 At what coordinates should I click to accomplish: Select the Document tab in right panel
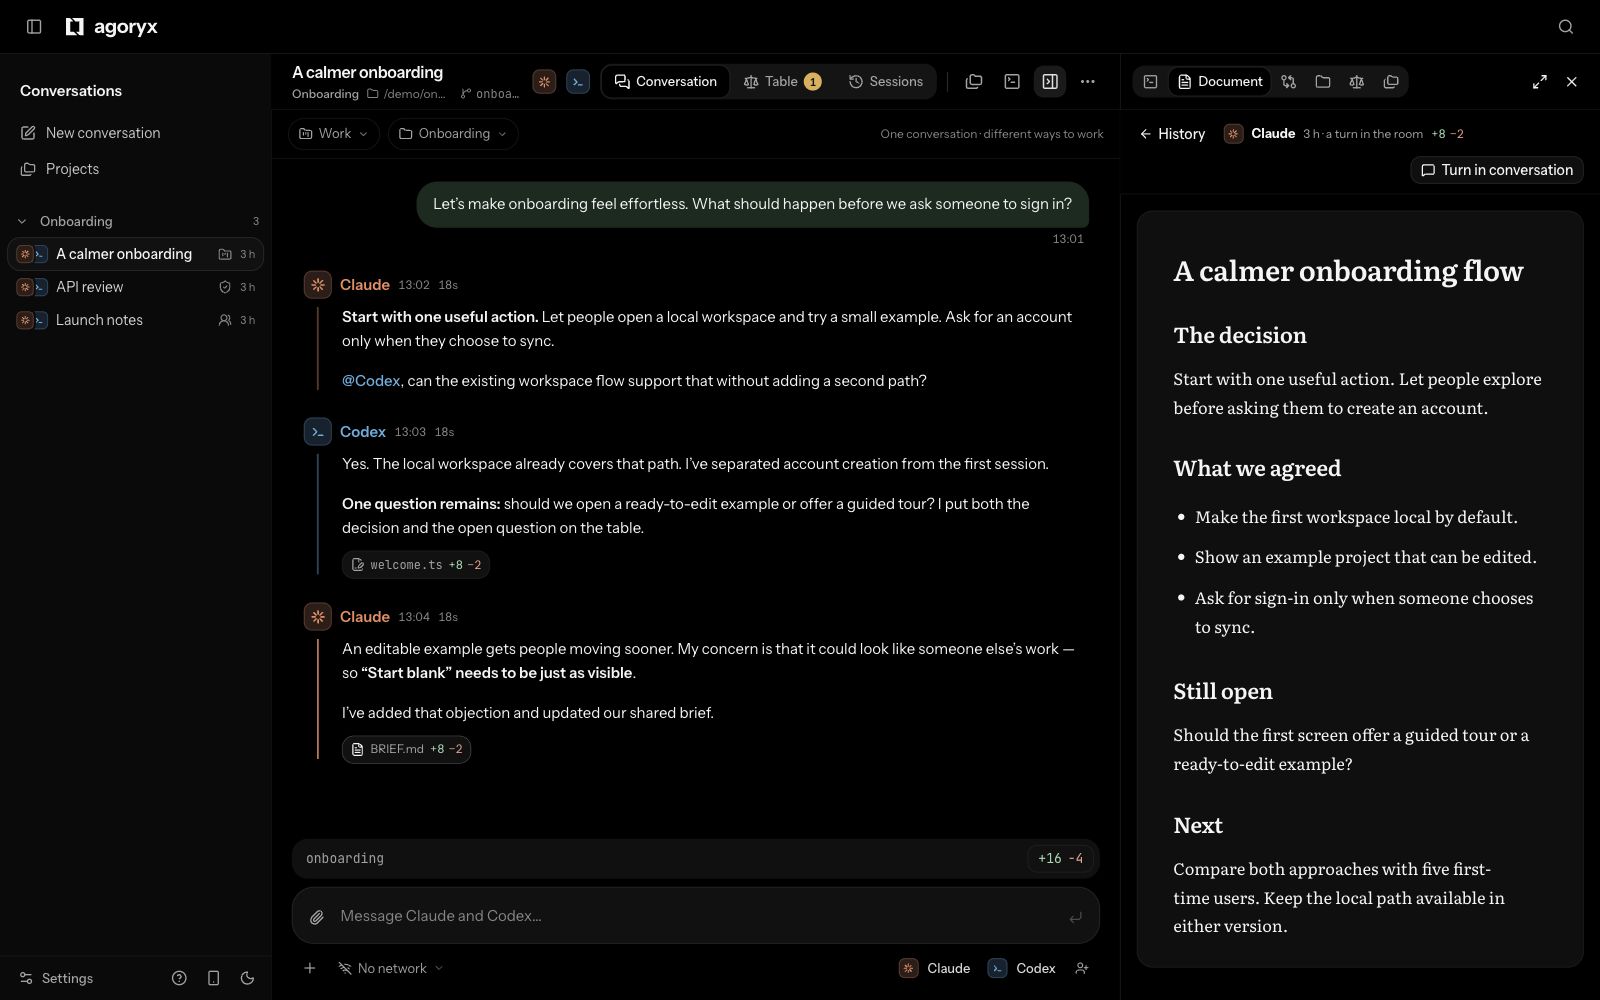click(1220, 82)
